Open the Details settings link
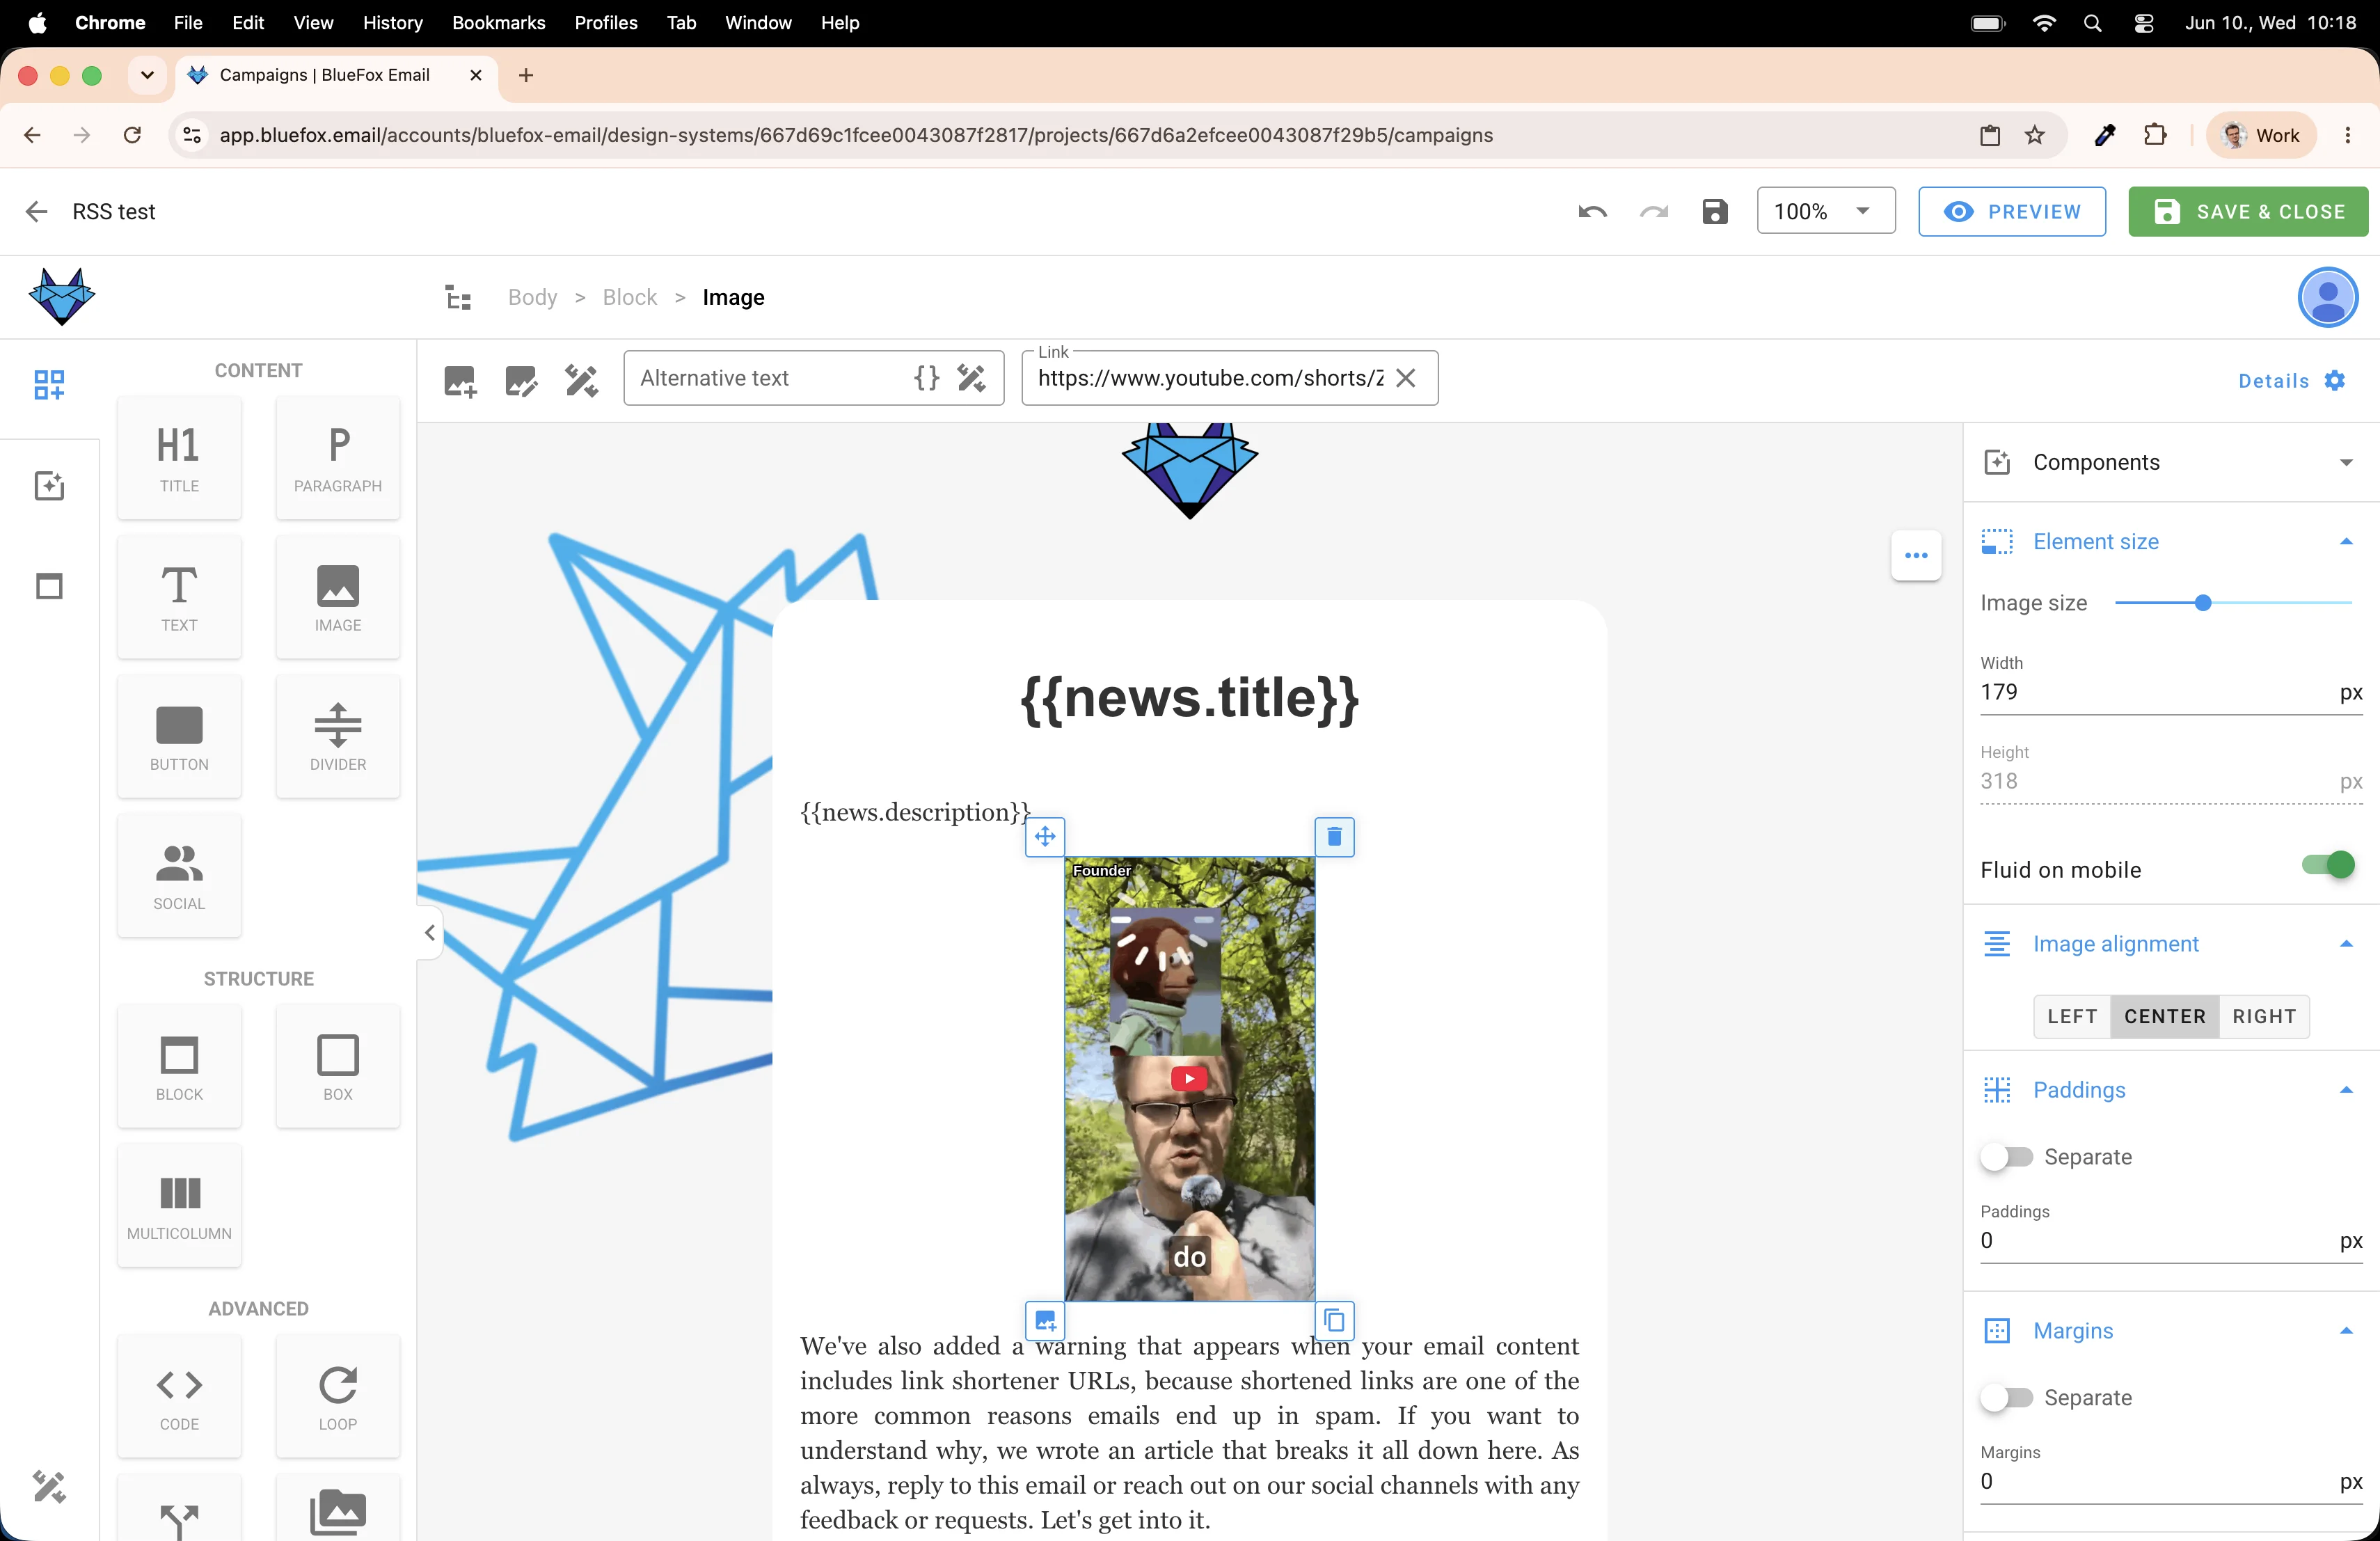Viewport: 2380px width, 1541px height. pos(2291,380)
